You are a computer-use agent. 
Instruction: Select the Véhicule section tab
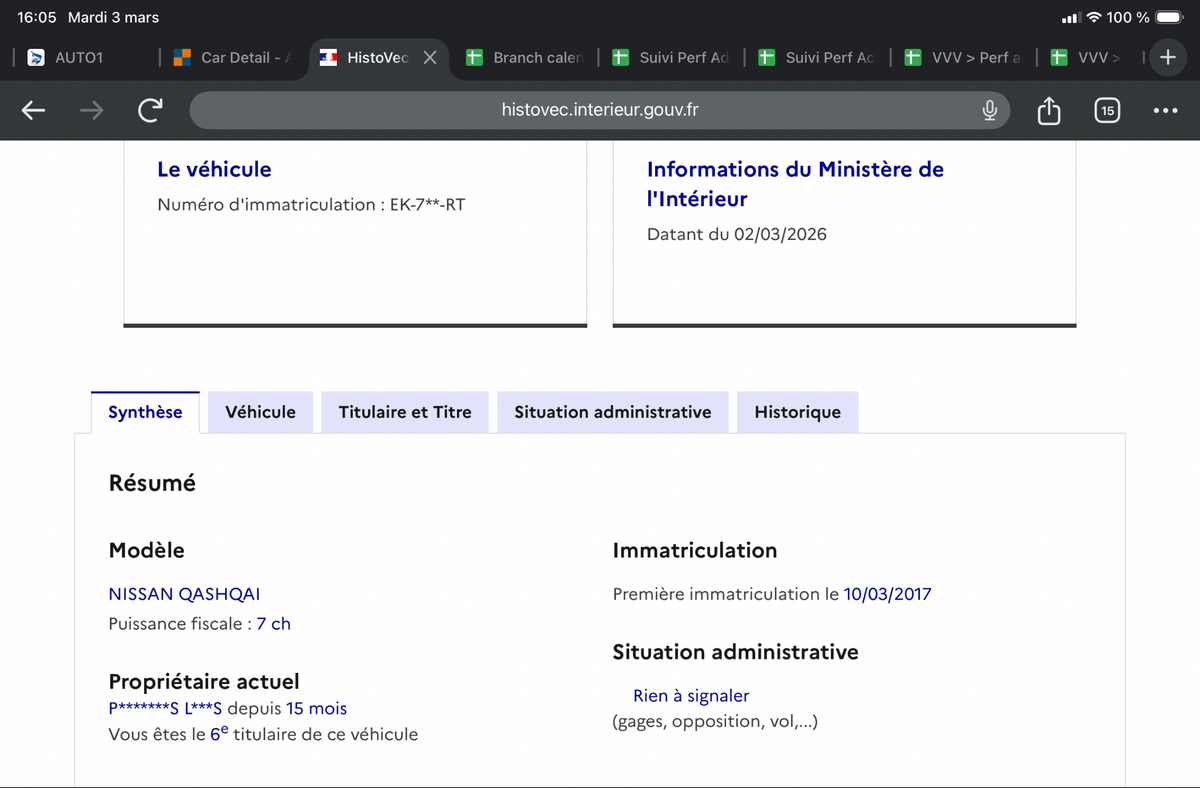click(x=260, y=412)
